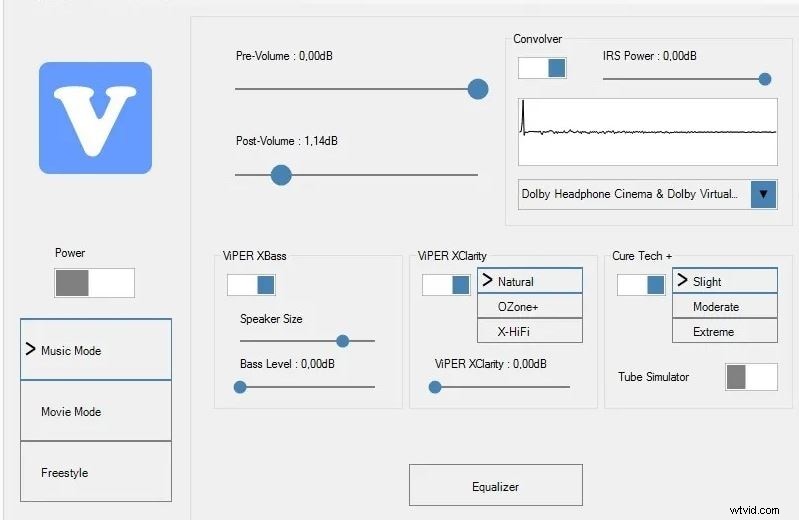Image resolution: width=799 pixels, height=520 pixels.
Task: Open the Dolby Headphone impulse response dropdown
Action: pos(631,194)
